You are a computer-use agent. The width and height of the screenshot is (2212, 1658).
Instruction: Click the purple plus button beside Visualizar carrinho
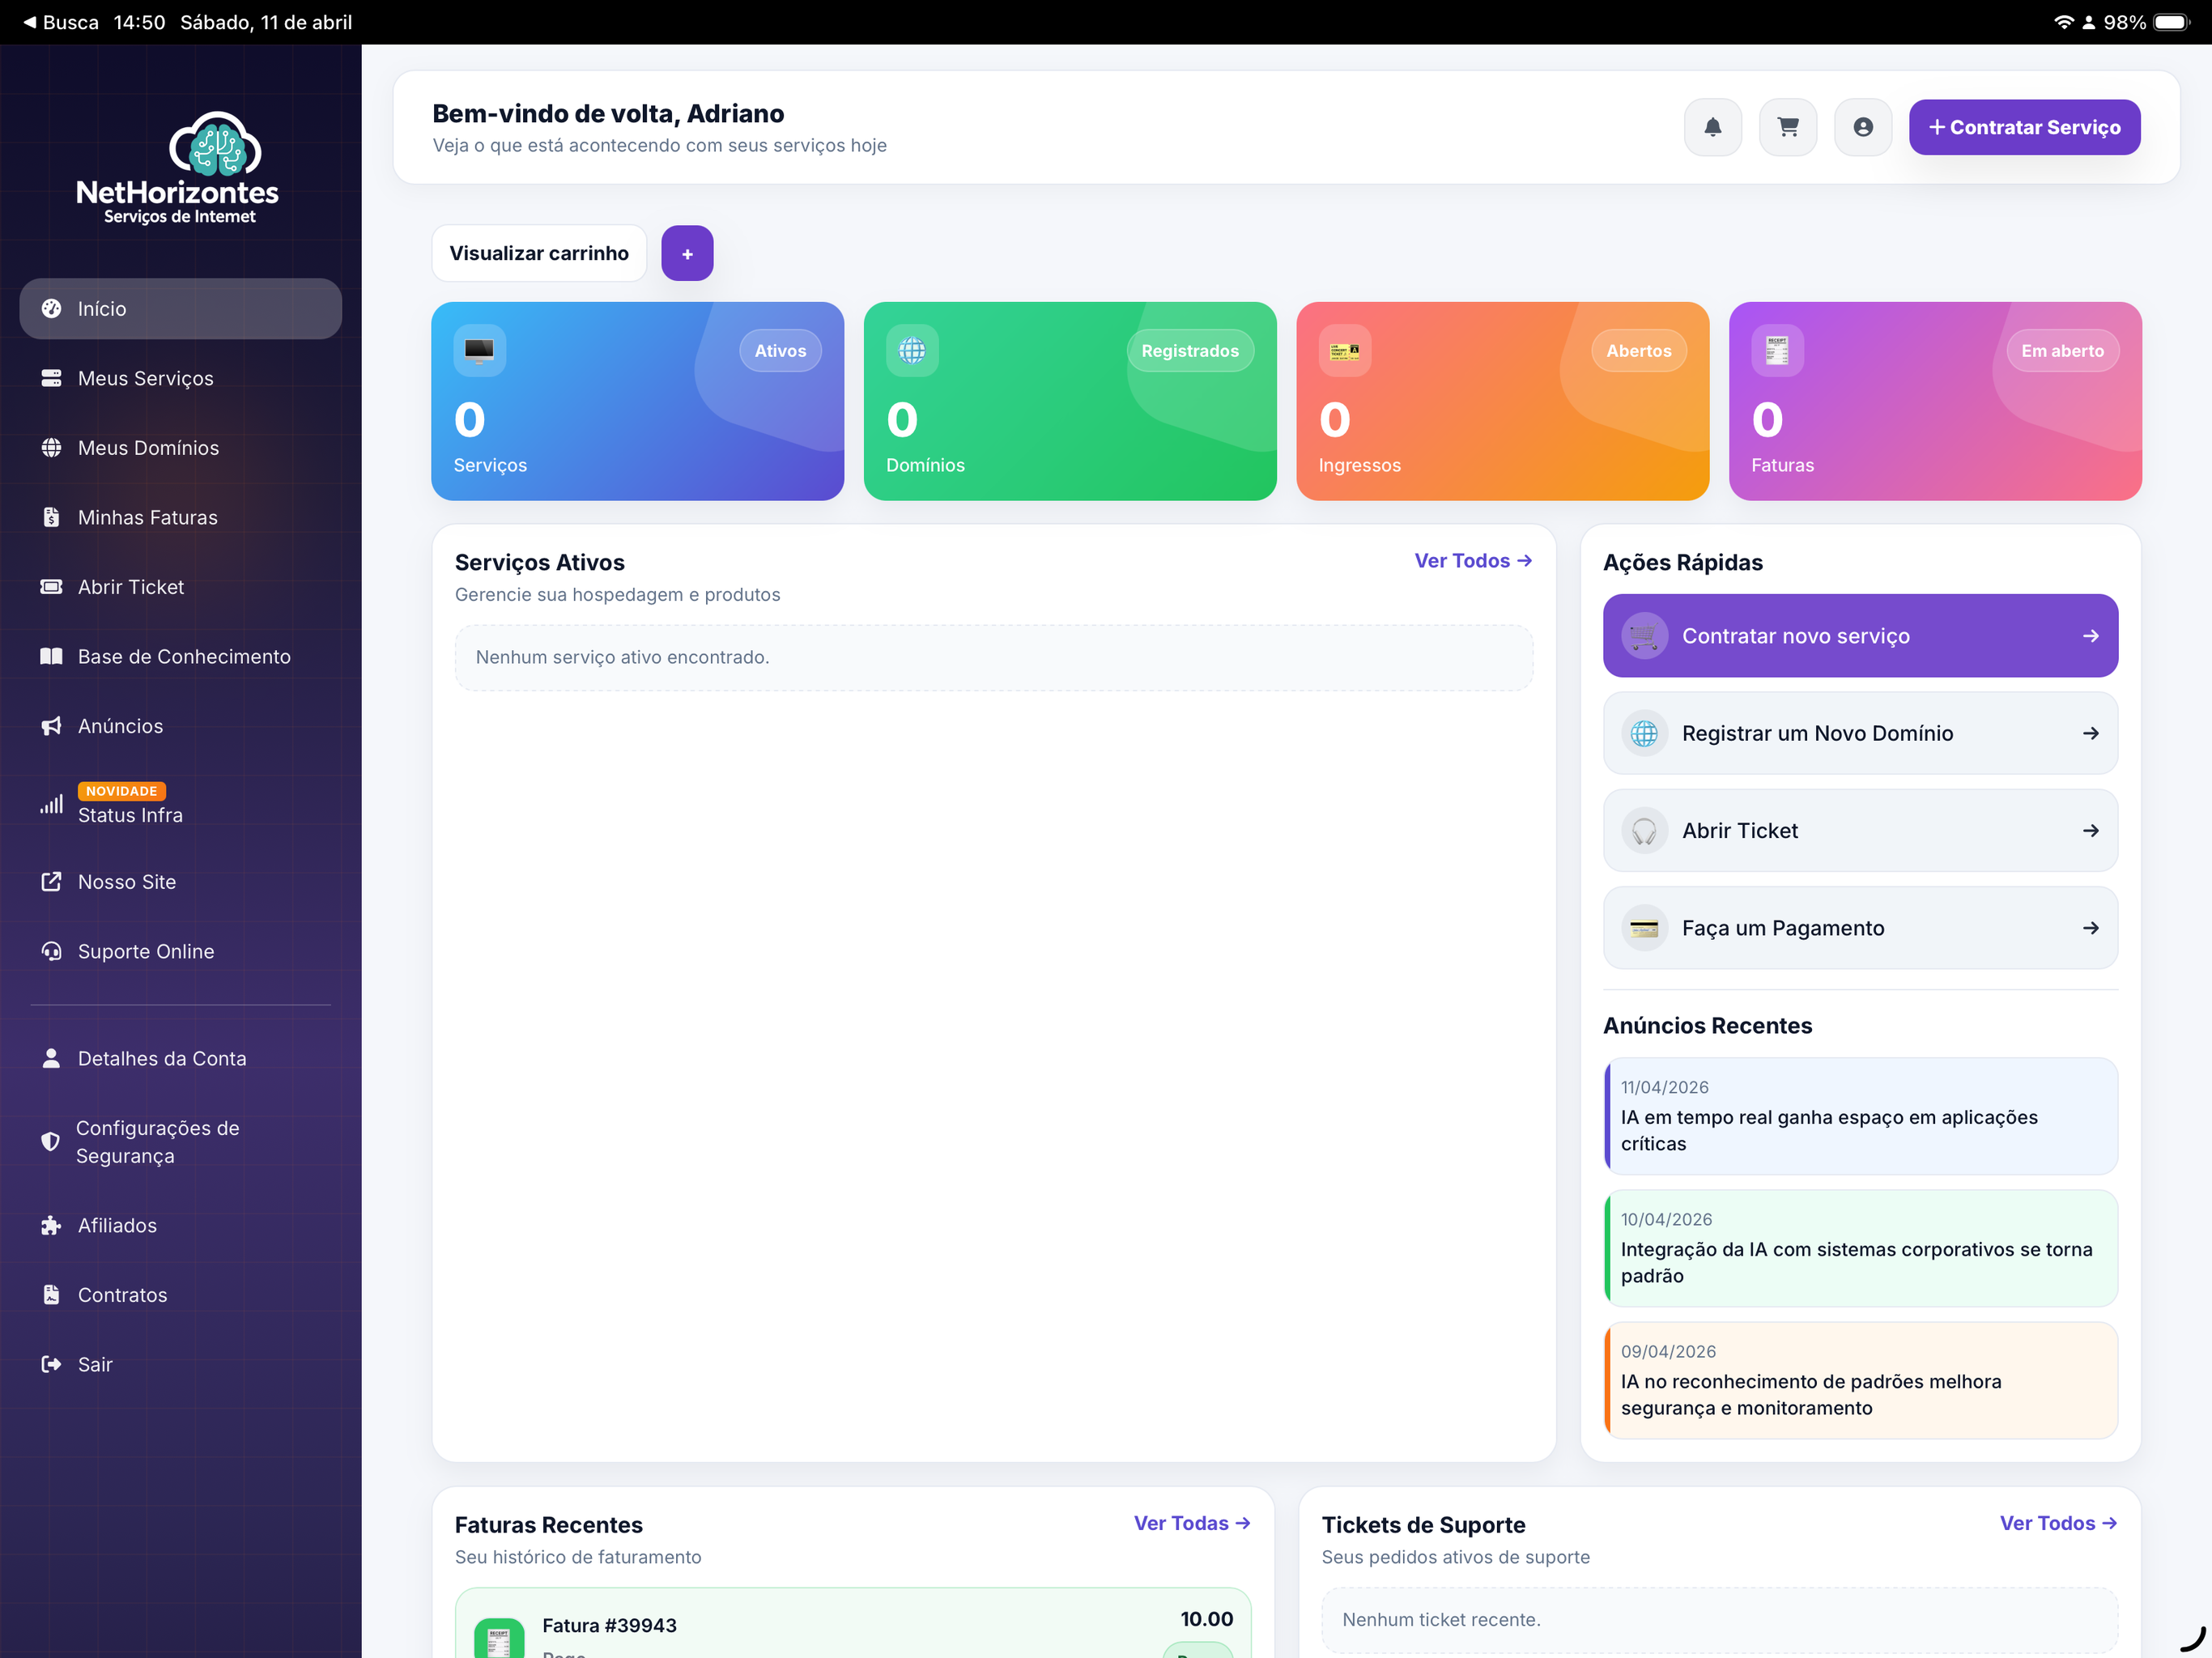687,253
